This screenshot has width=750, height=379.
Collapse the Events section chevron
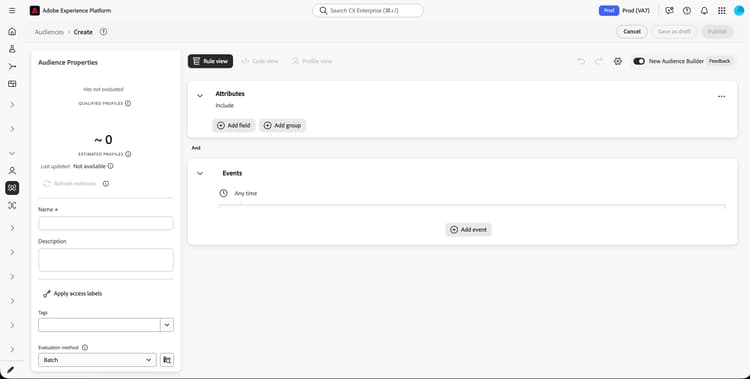pos(200,173)
